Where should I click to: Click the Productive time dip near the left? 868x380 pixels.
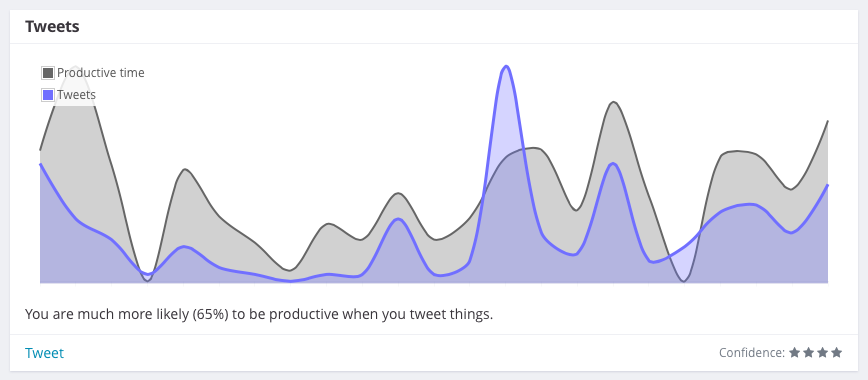tap(147, 280)
